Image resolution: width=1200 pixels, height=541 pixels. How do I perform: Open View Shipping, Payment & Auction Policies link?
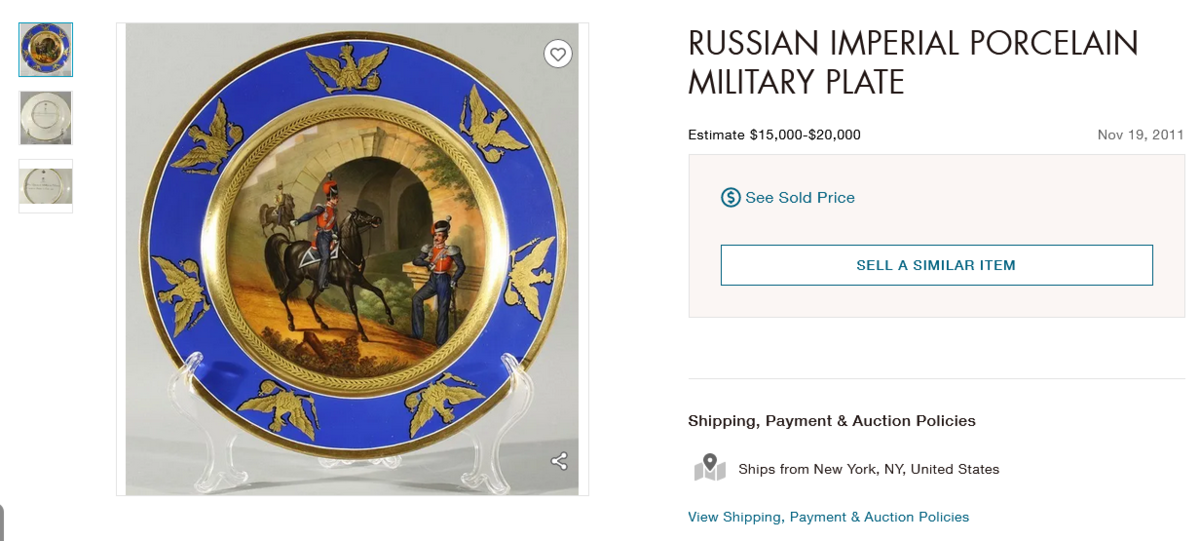coord(828,517)
